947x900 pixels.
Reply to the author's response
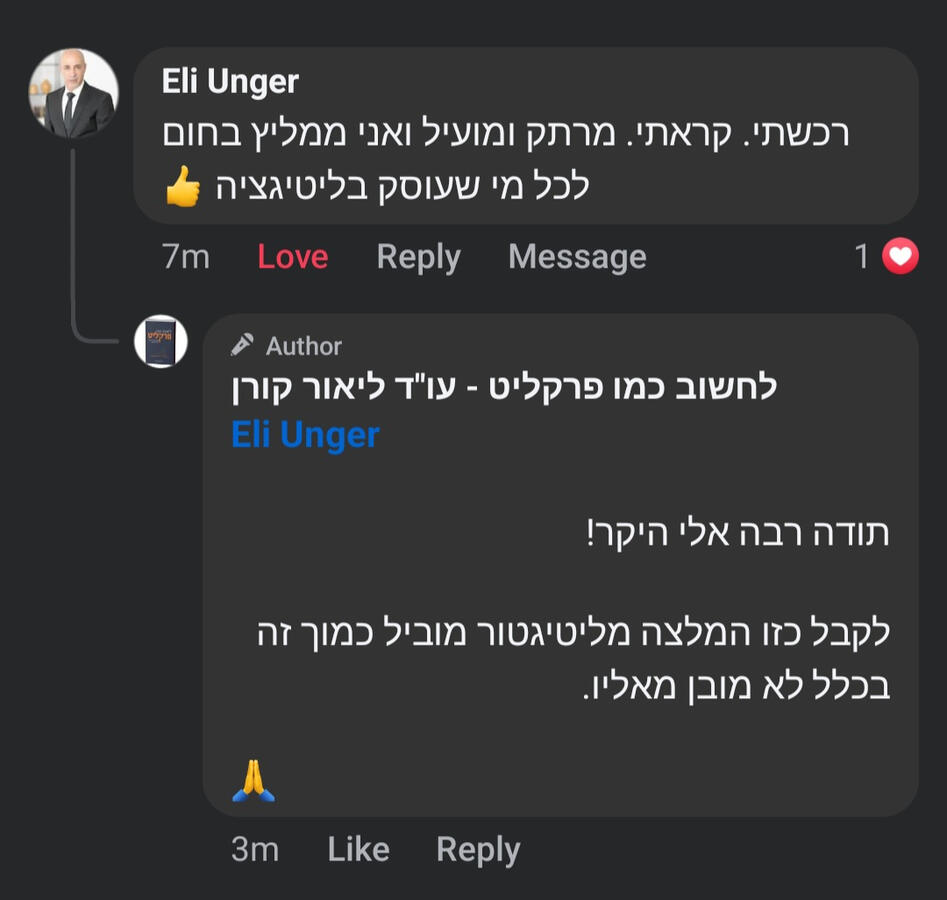pos(478,849)
